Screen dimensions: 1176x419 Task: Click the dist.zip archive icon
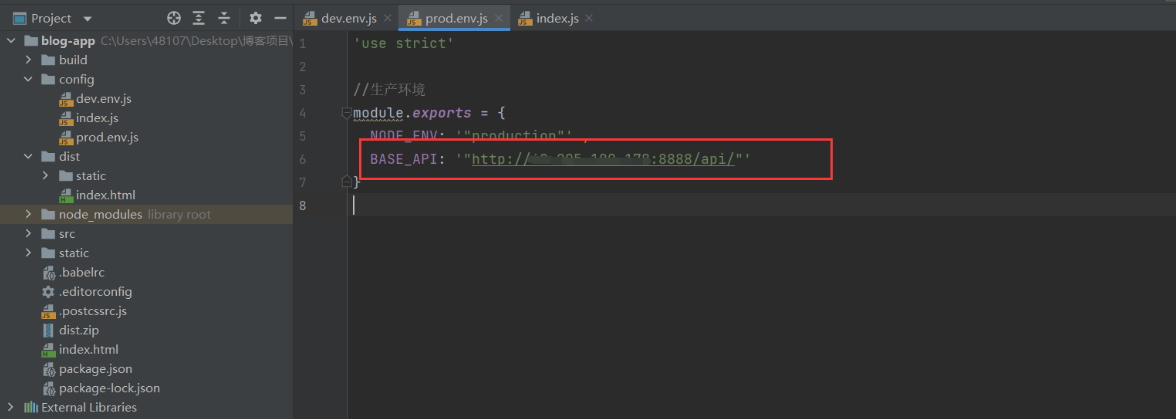[x=48, y=331]
